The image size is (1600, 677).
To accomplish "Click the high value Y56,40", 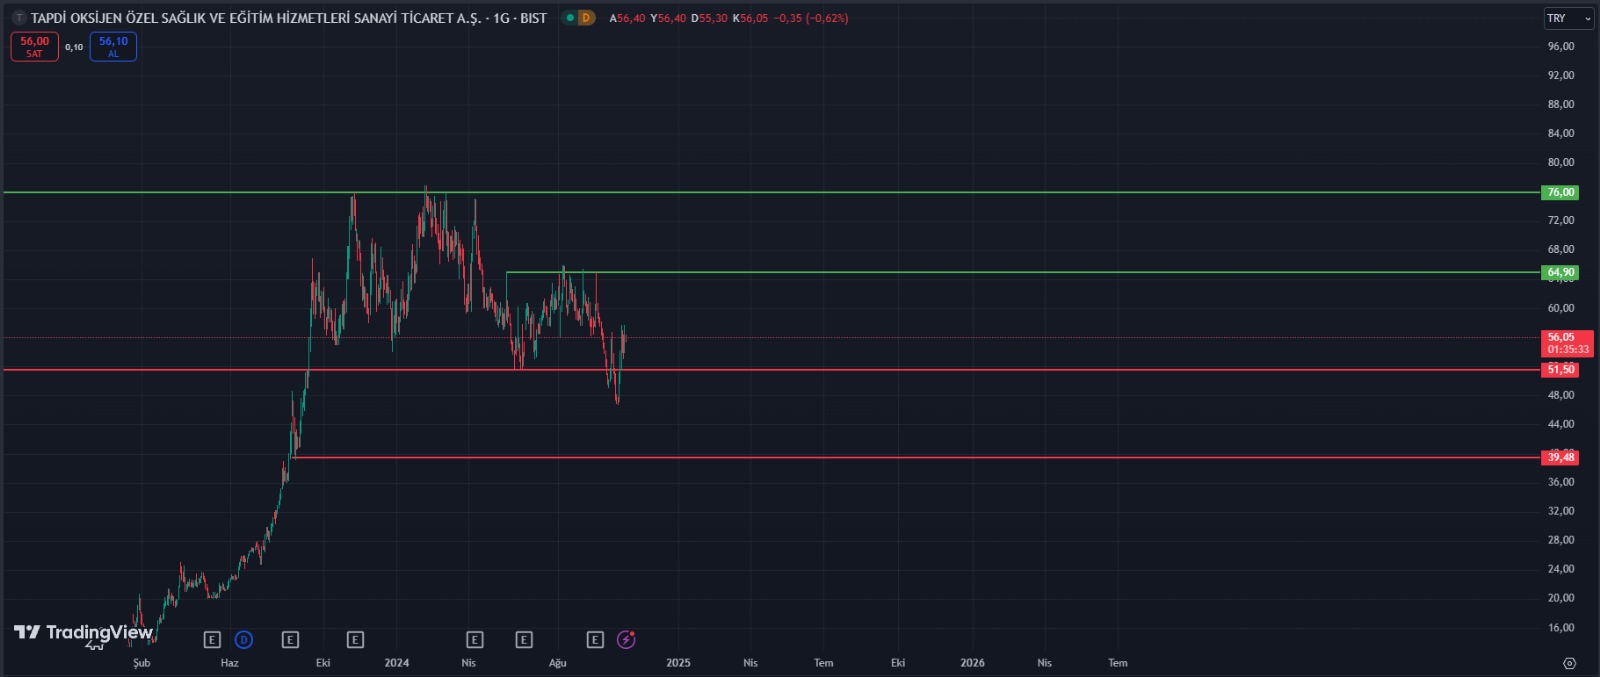I will click(668, 18).
